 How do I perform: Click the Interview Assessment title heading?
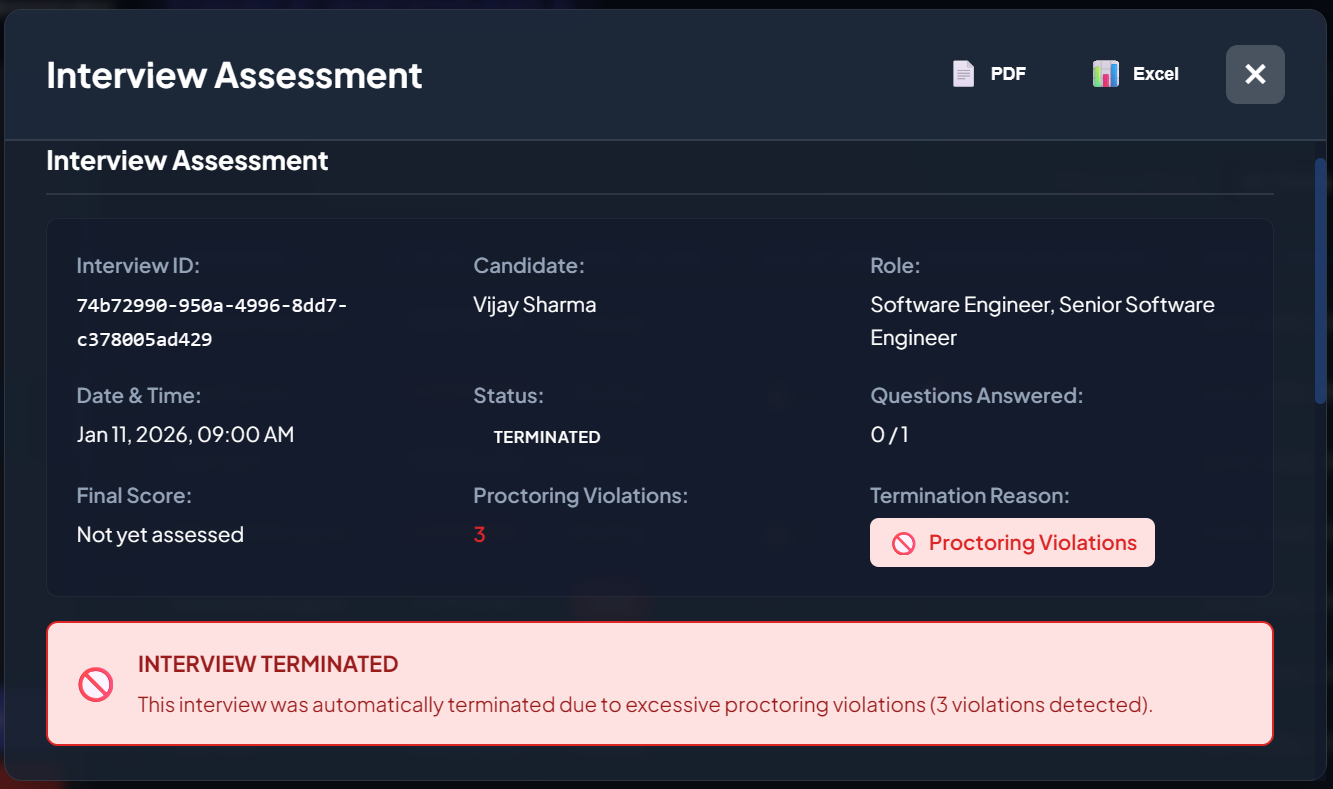coord(234,74)
